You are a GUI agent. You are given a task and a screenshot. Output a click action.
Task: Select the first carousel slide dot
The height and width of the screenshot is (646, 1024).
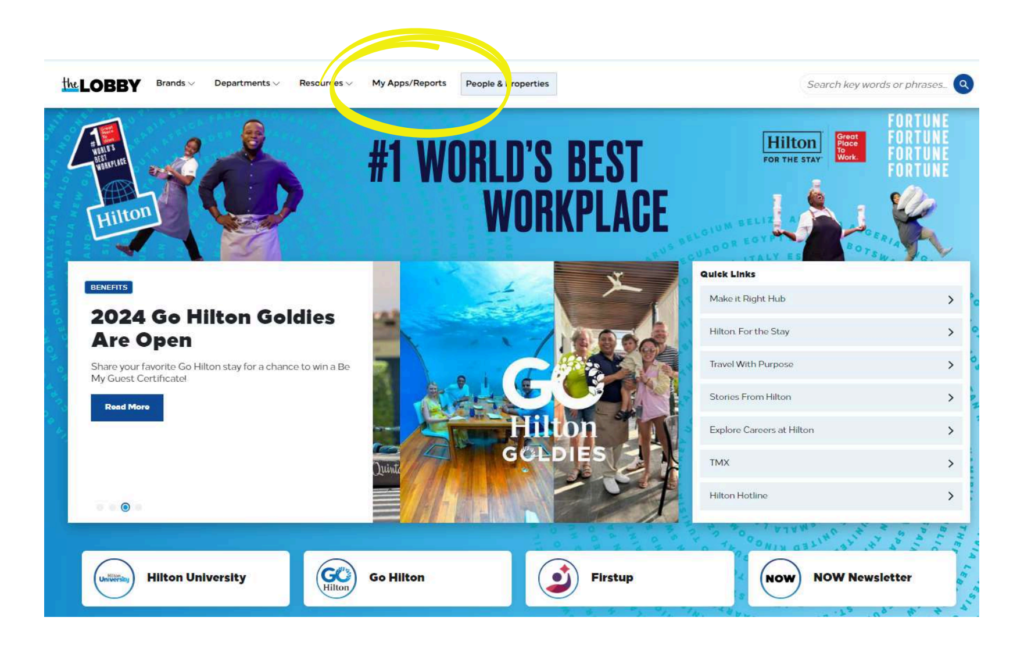[x=100, y=507]
